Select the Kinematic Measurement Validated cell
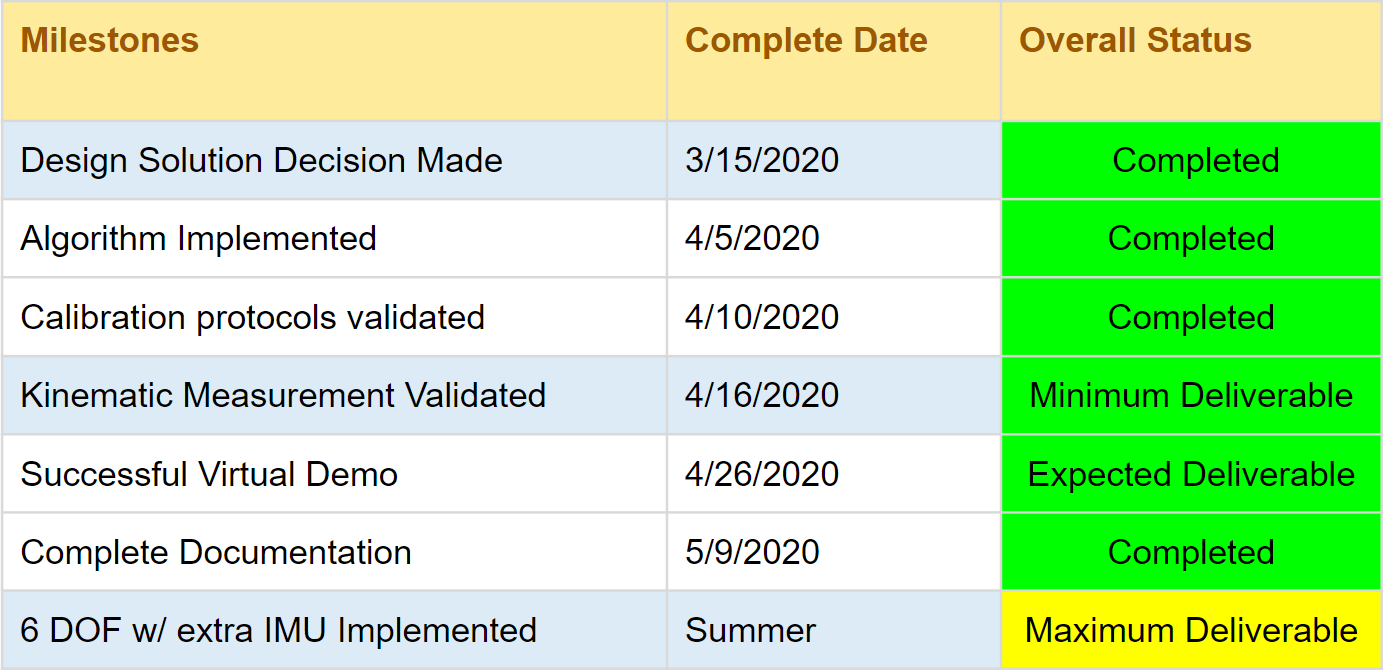1384x670 pixels. click(283, 395)
